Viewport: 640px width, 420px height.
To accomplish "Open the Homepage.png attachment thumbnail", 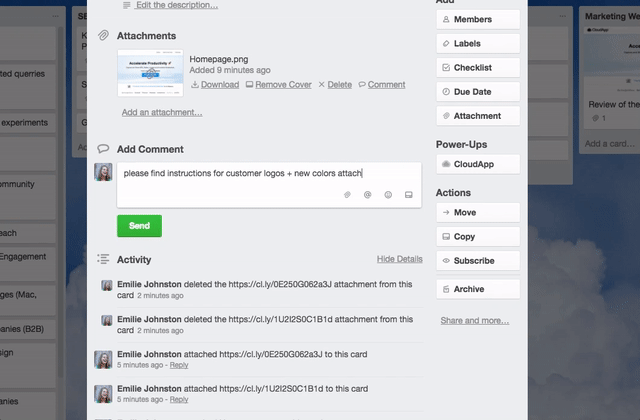I will (150, 72).
